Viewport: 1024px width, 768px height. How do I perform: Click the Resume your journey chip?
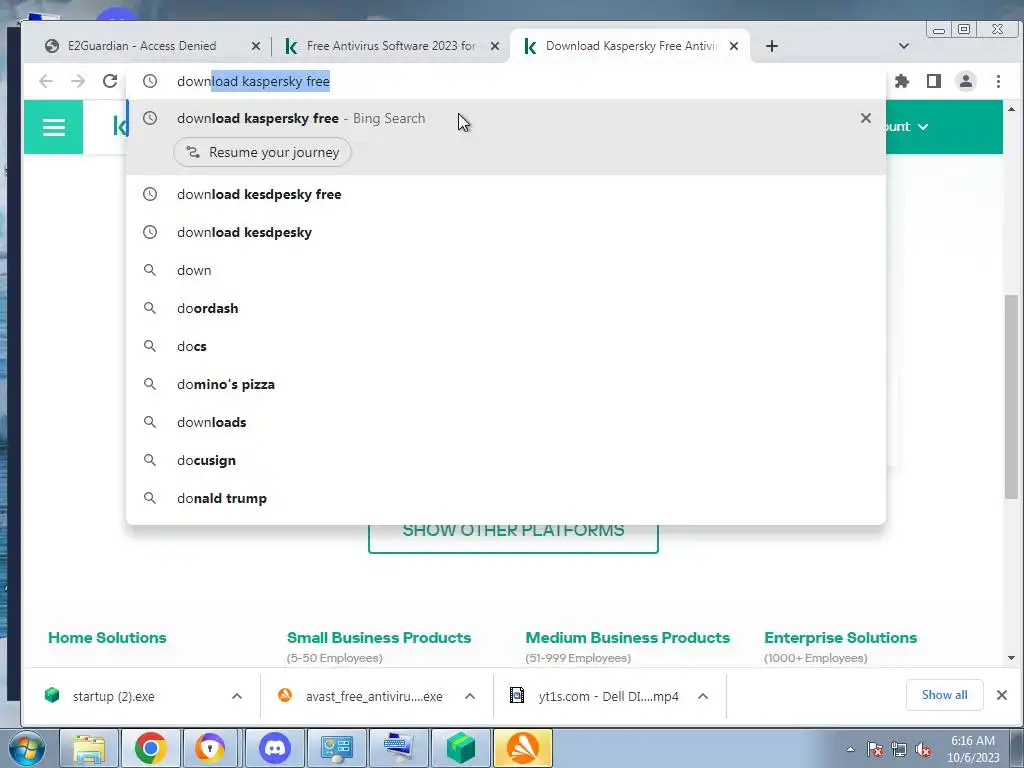click(263, 152)
